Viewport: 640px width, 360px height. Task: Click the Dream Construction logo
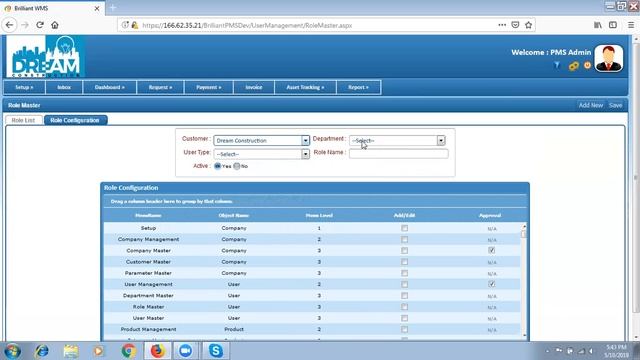pyautogui.click(x=46, y=56)
